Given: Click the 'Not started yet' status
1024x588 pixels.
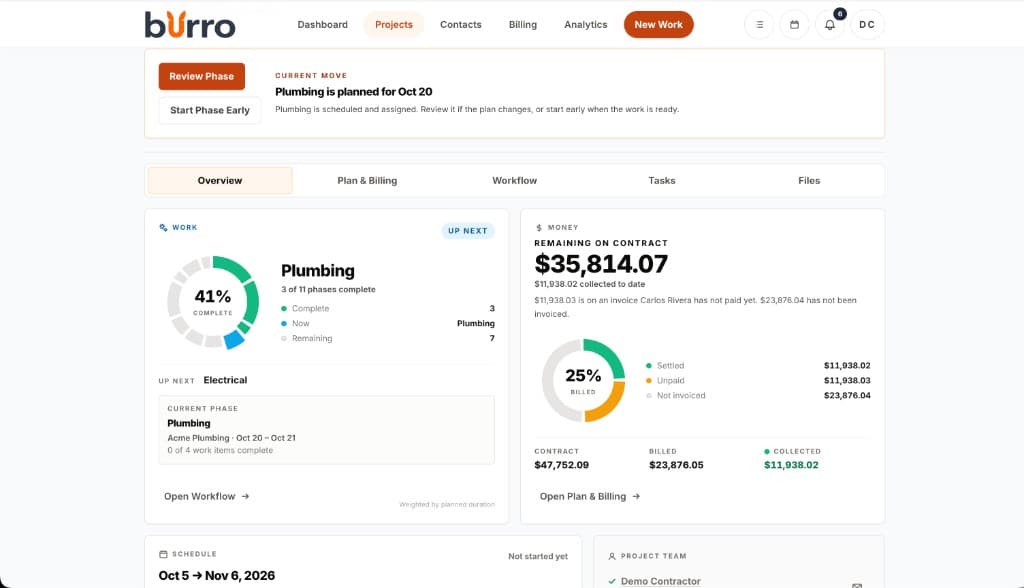Looking at the screenshot, I should (x=537, y=557).
